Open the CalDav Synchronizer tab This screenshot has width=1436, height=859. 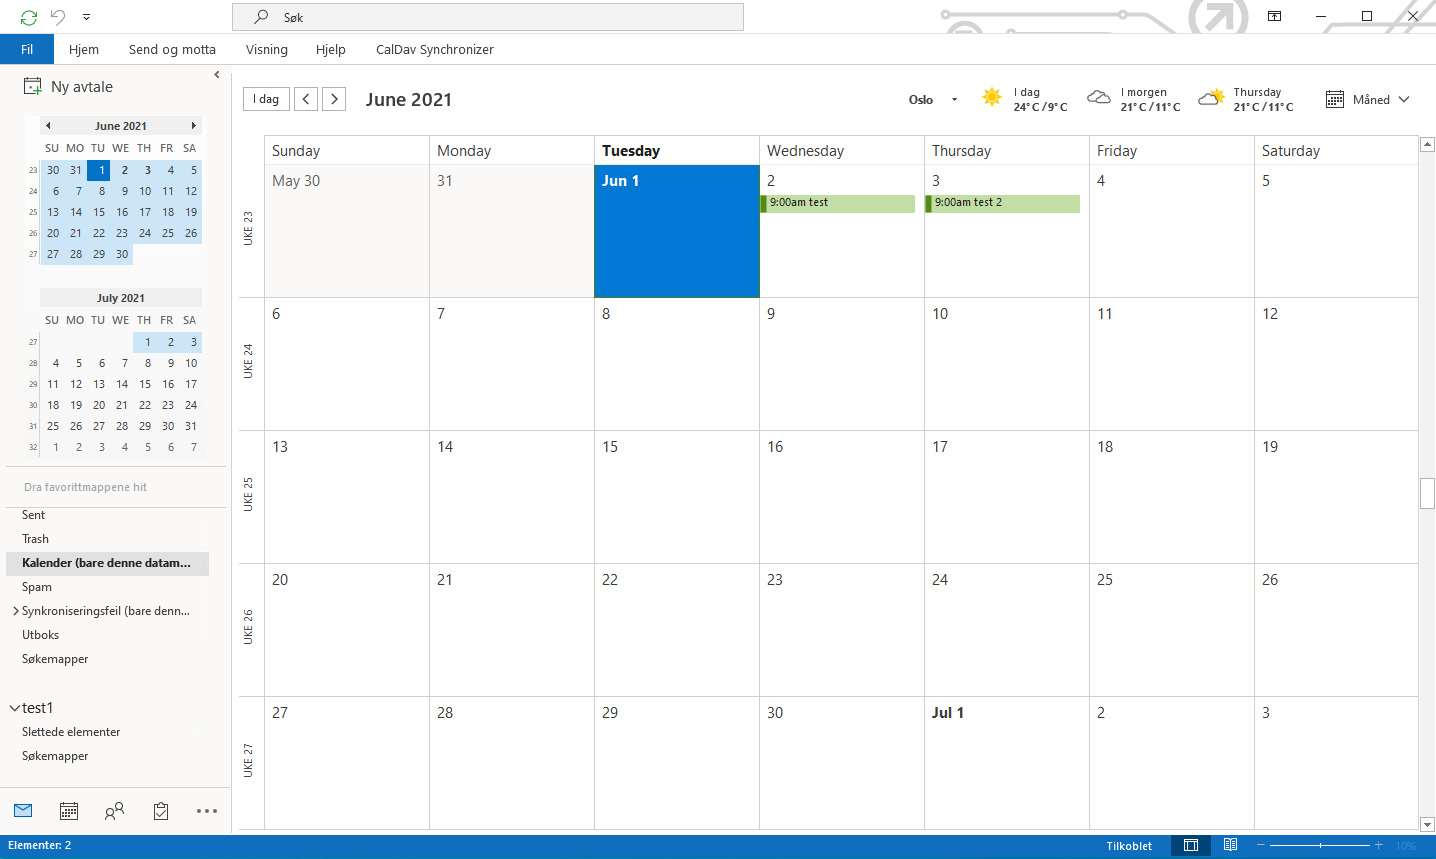click(x=435, y=49)
